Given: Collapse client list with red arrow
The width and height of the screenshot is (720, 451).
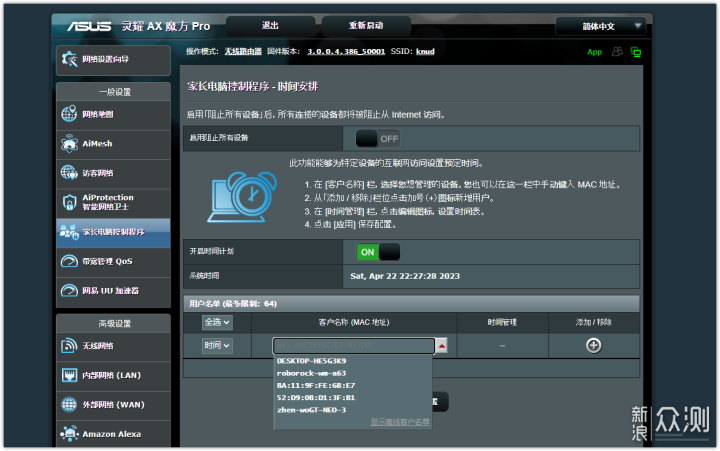Looking at the screenshot, I should click(442, 345).
